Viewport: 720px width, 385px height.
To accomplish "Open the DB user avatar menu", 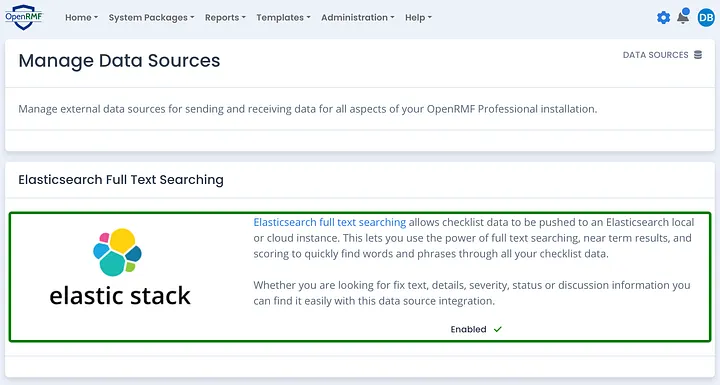I will click(x=706, y=18).
